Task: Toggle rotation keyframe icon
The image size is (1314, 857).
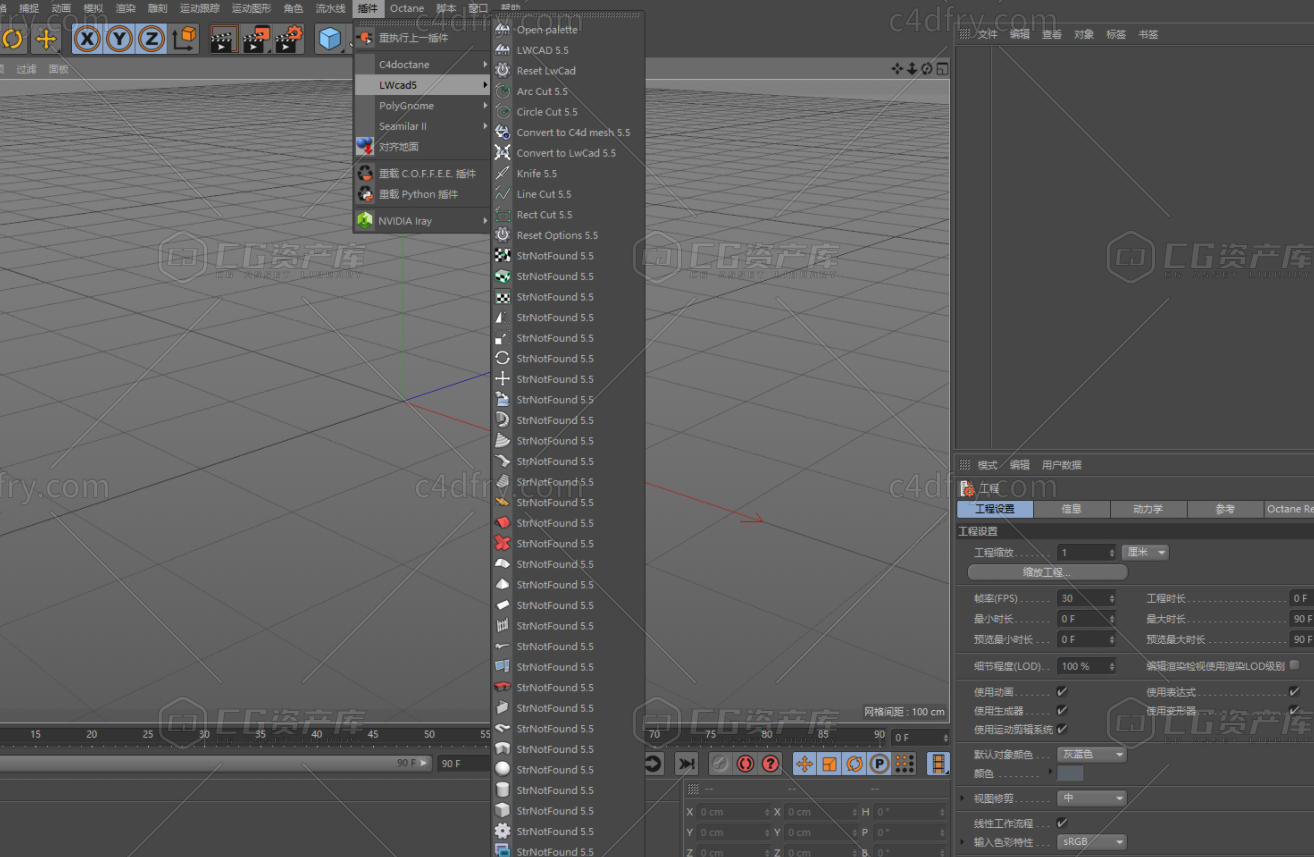Action: (x=854, y=764)
